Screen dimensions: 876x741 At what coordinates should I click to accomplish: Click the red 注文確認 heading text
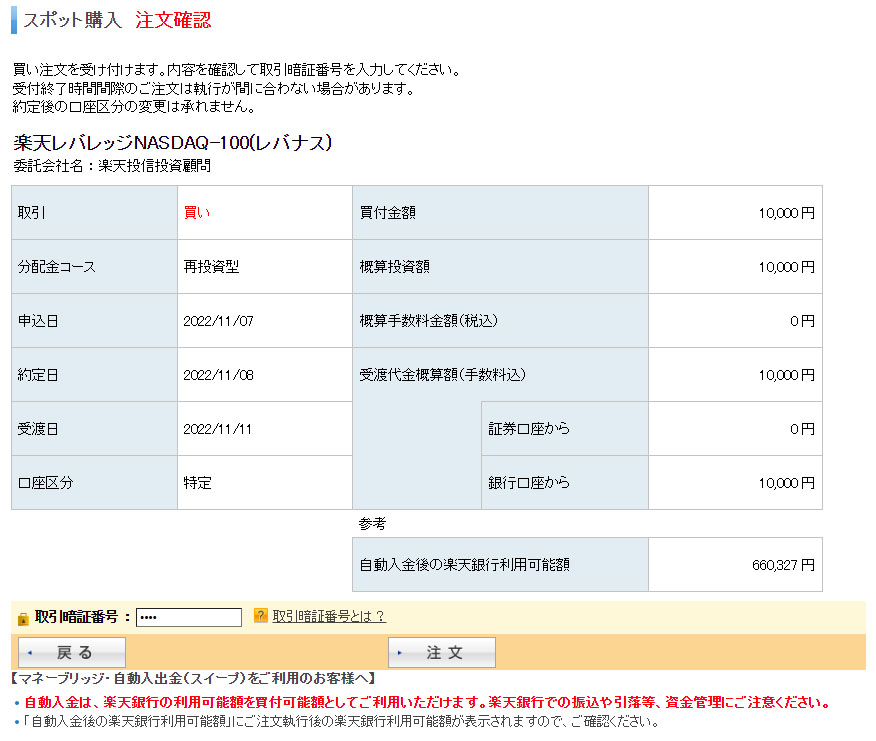click(x=173, y=21)
